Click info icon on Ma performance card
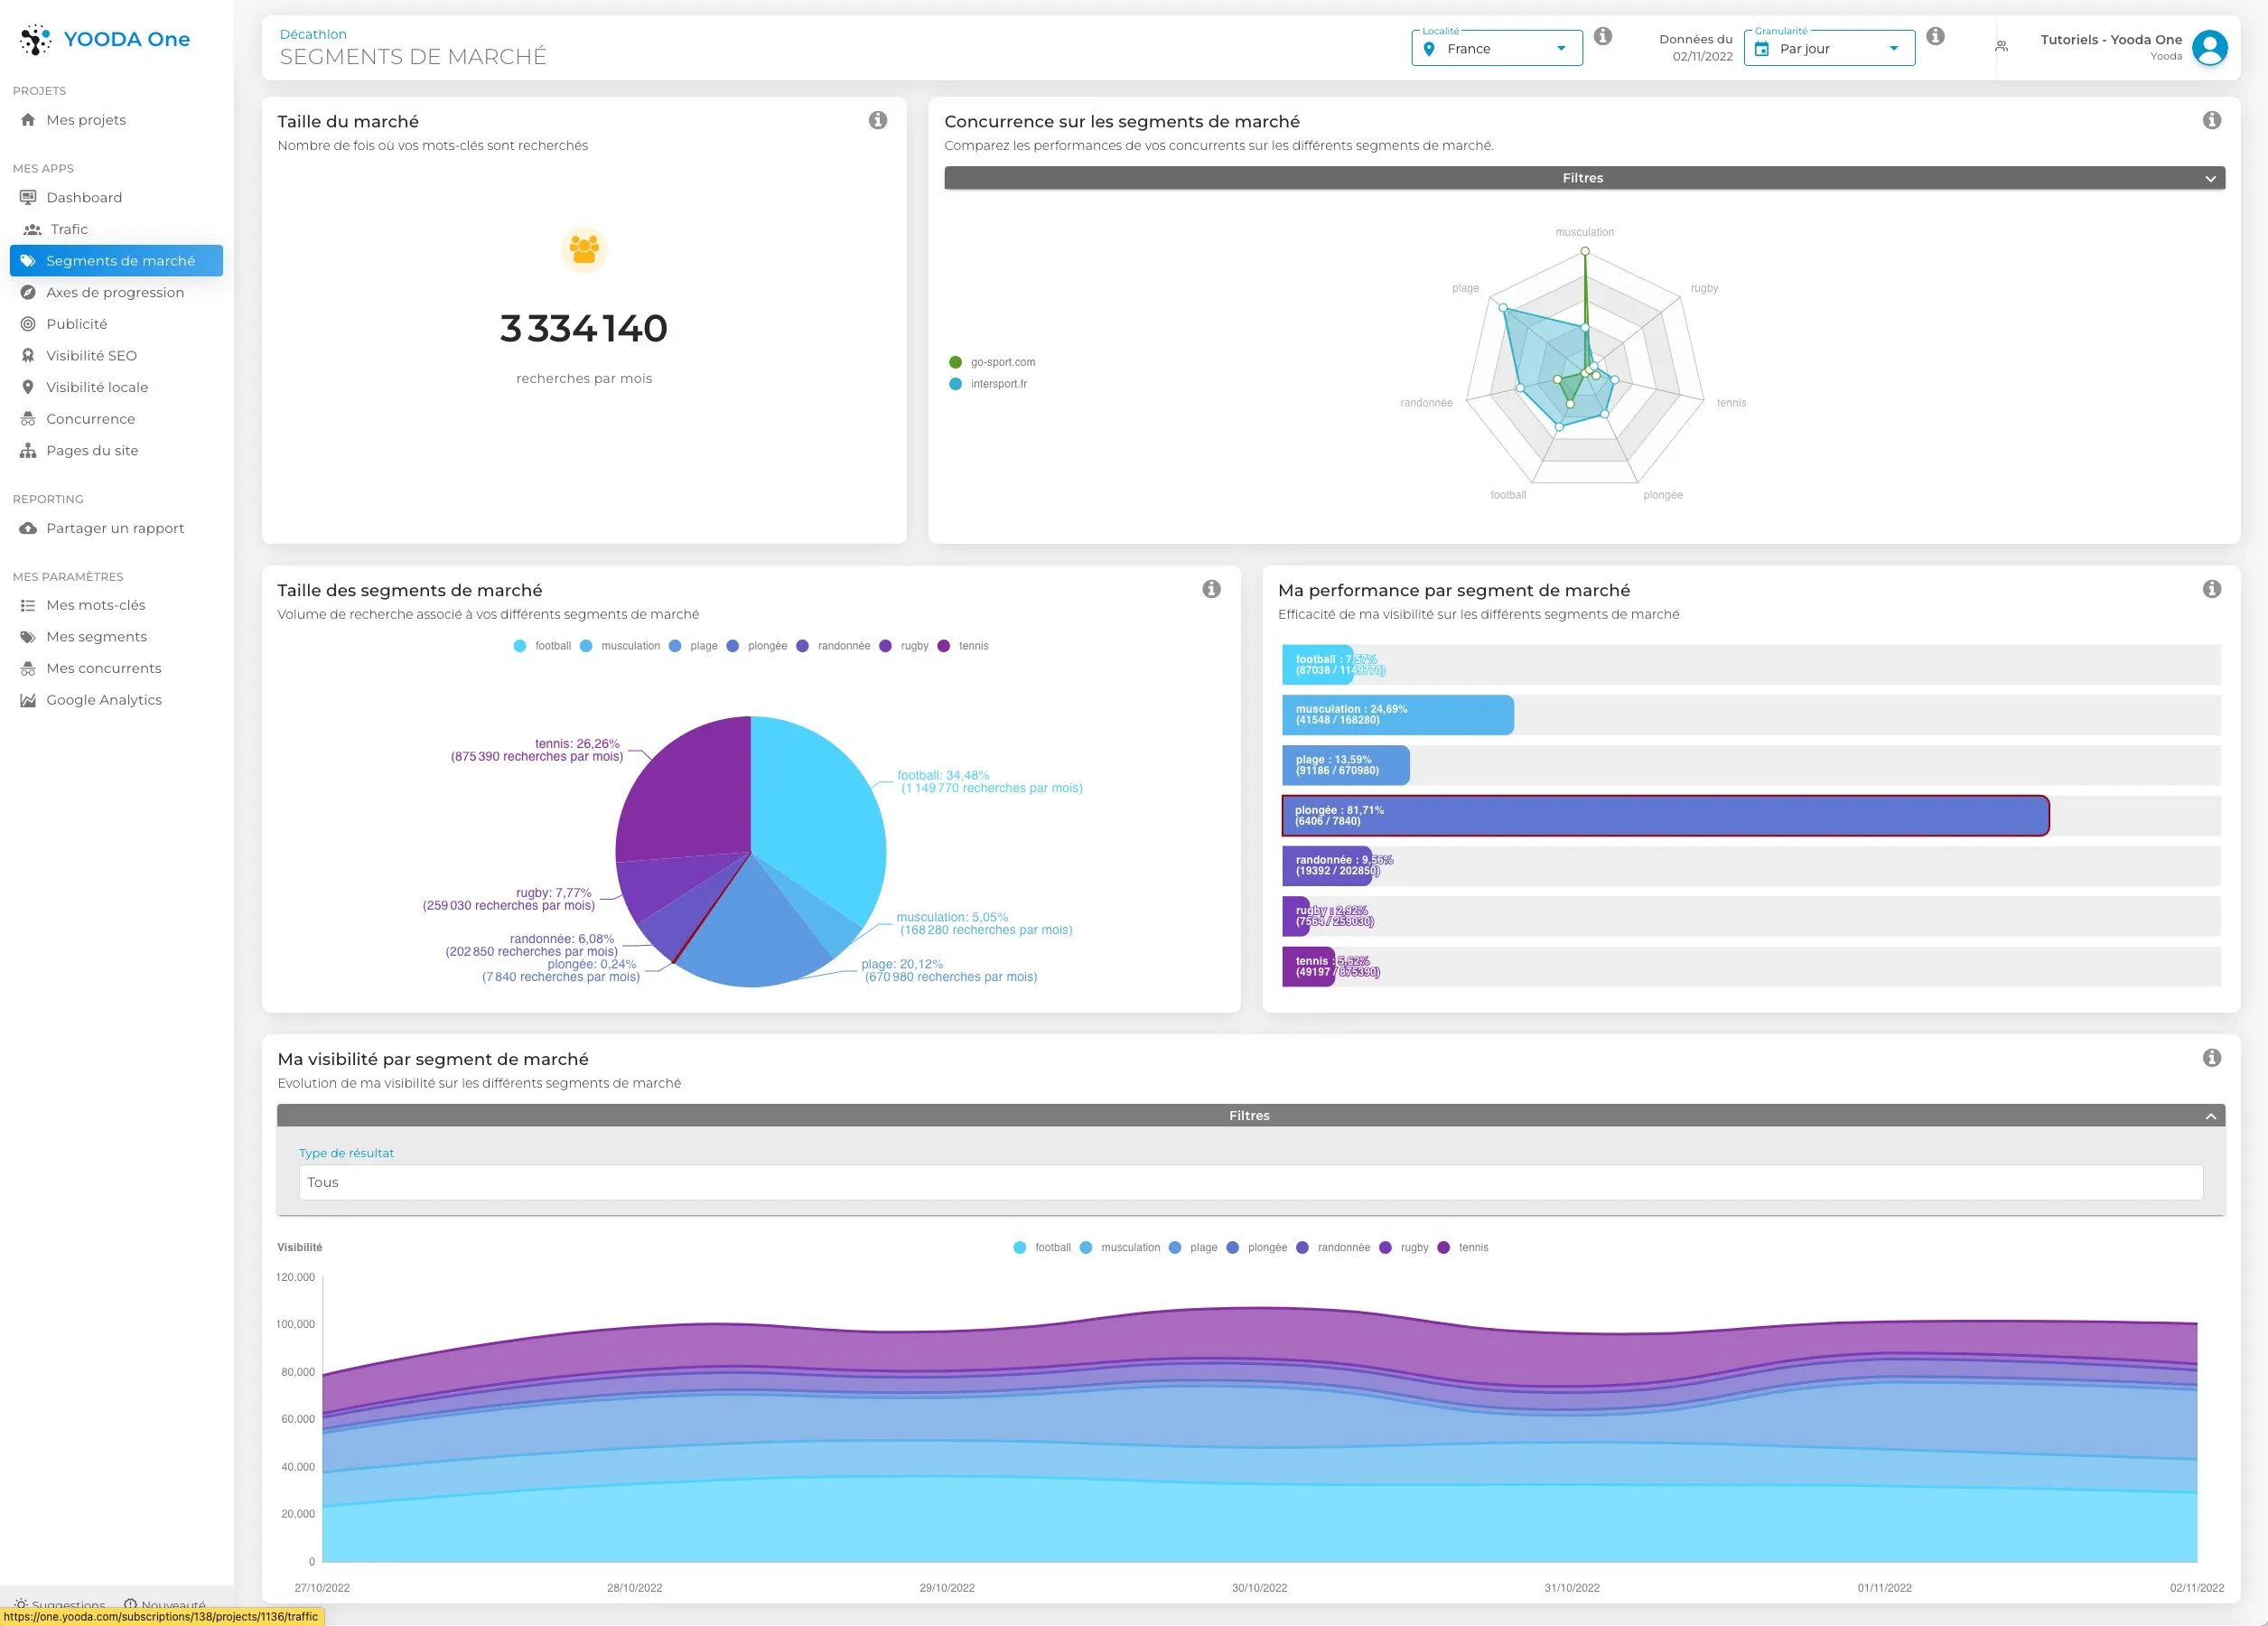 2211,589
